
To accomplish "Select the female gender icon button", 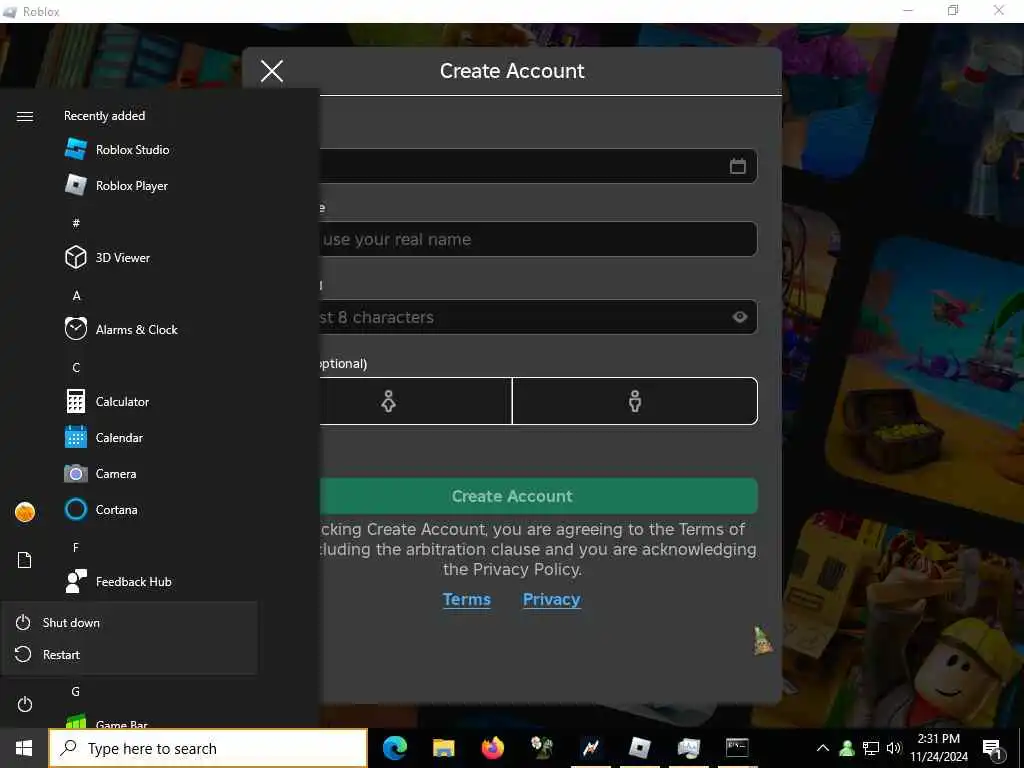I will pos(389,401).
